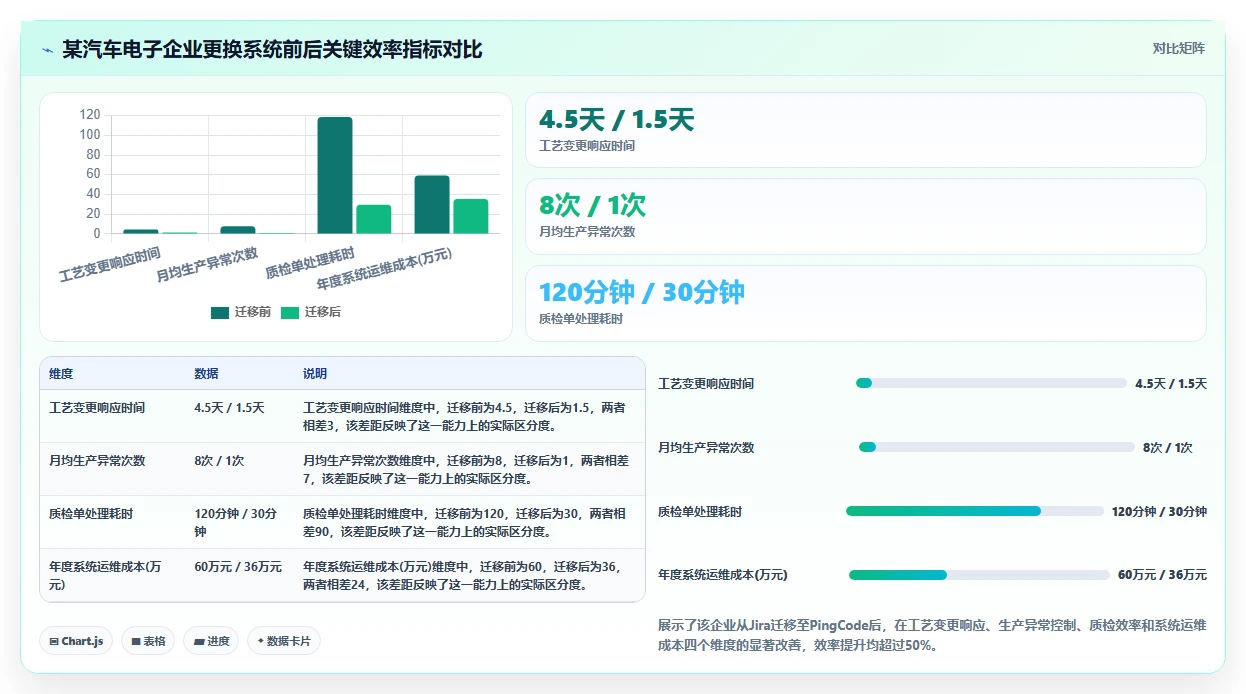This screenshot has height=694, width=1246.
Task: Click the 对比矩阵 label in header
Action: point(1179,48)
